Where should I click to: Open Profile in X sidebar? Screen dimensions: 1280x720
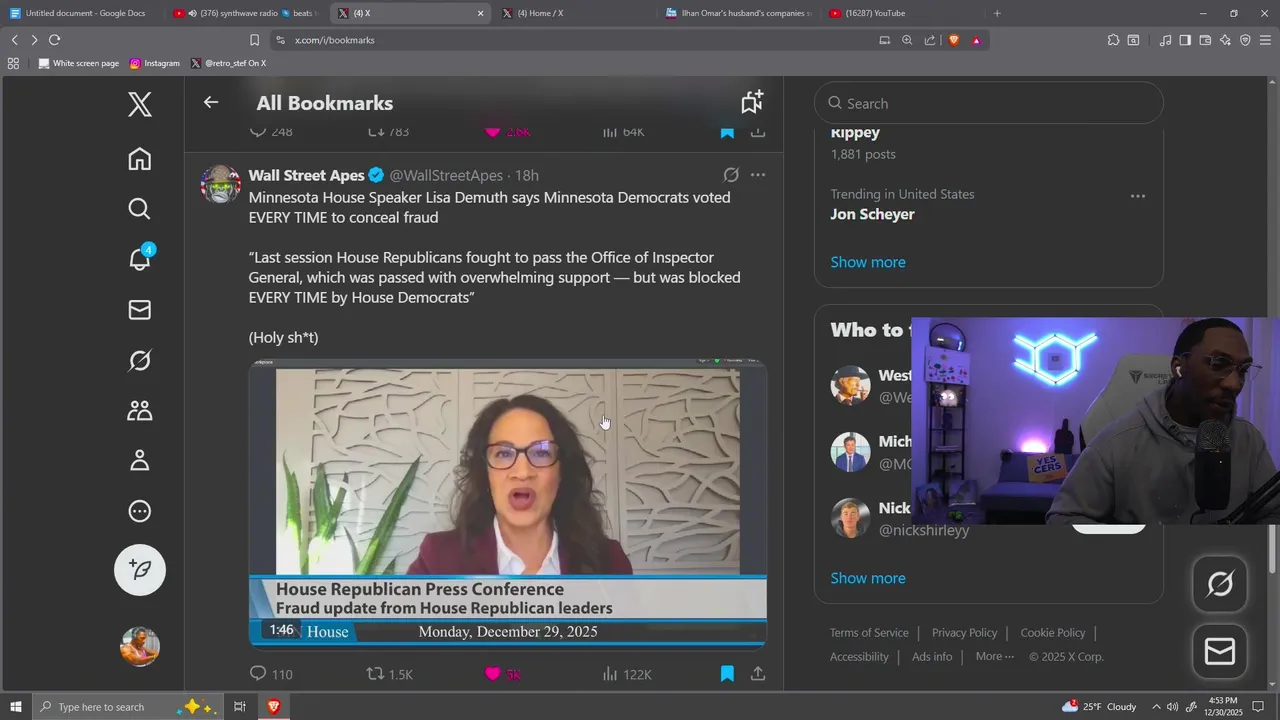(x=140, y=460)
